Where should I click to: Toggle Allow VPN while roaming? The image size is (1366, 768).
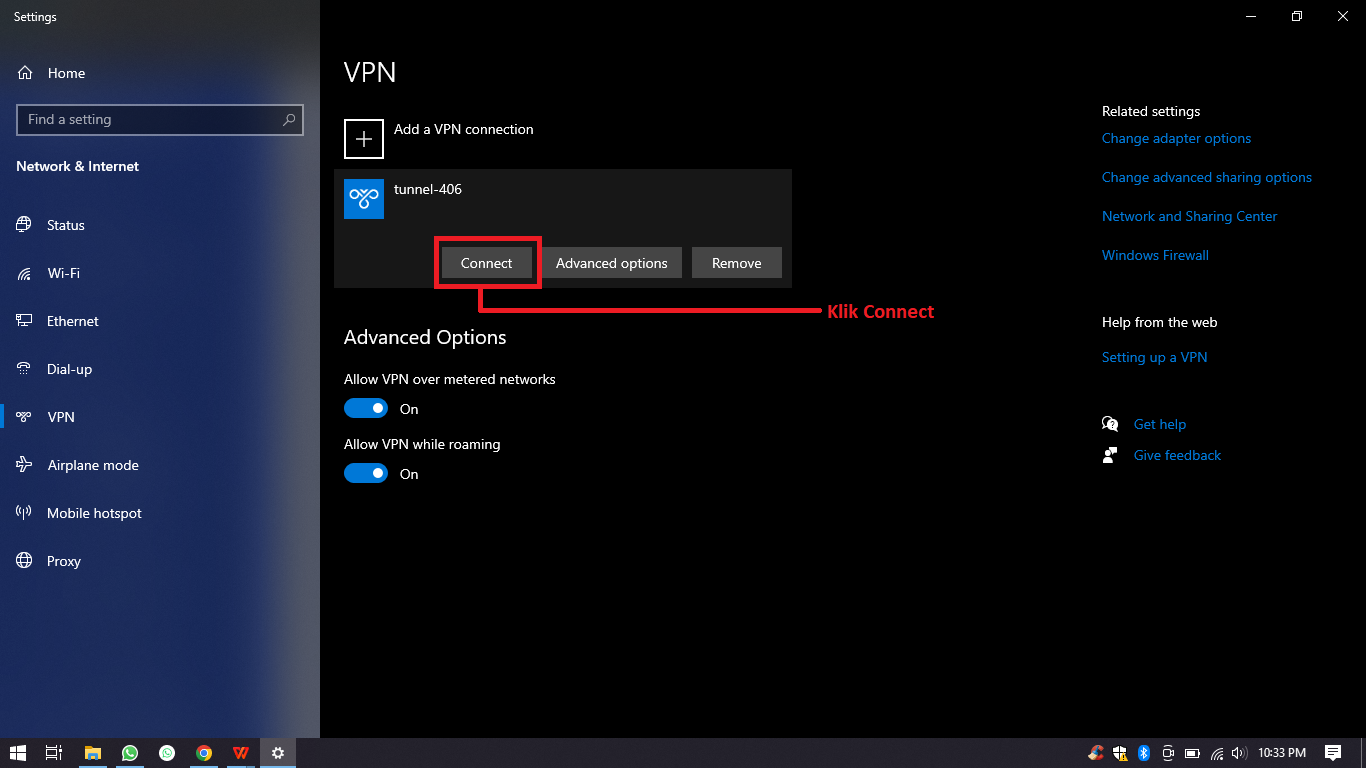point(366,473)
